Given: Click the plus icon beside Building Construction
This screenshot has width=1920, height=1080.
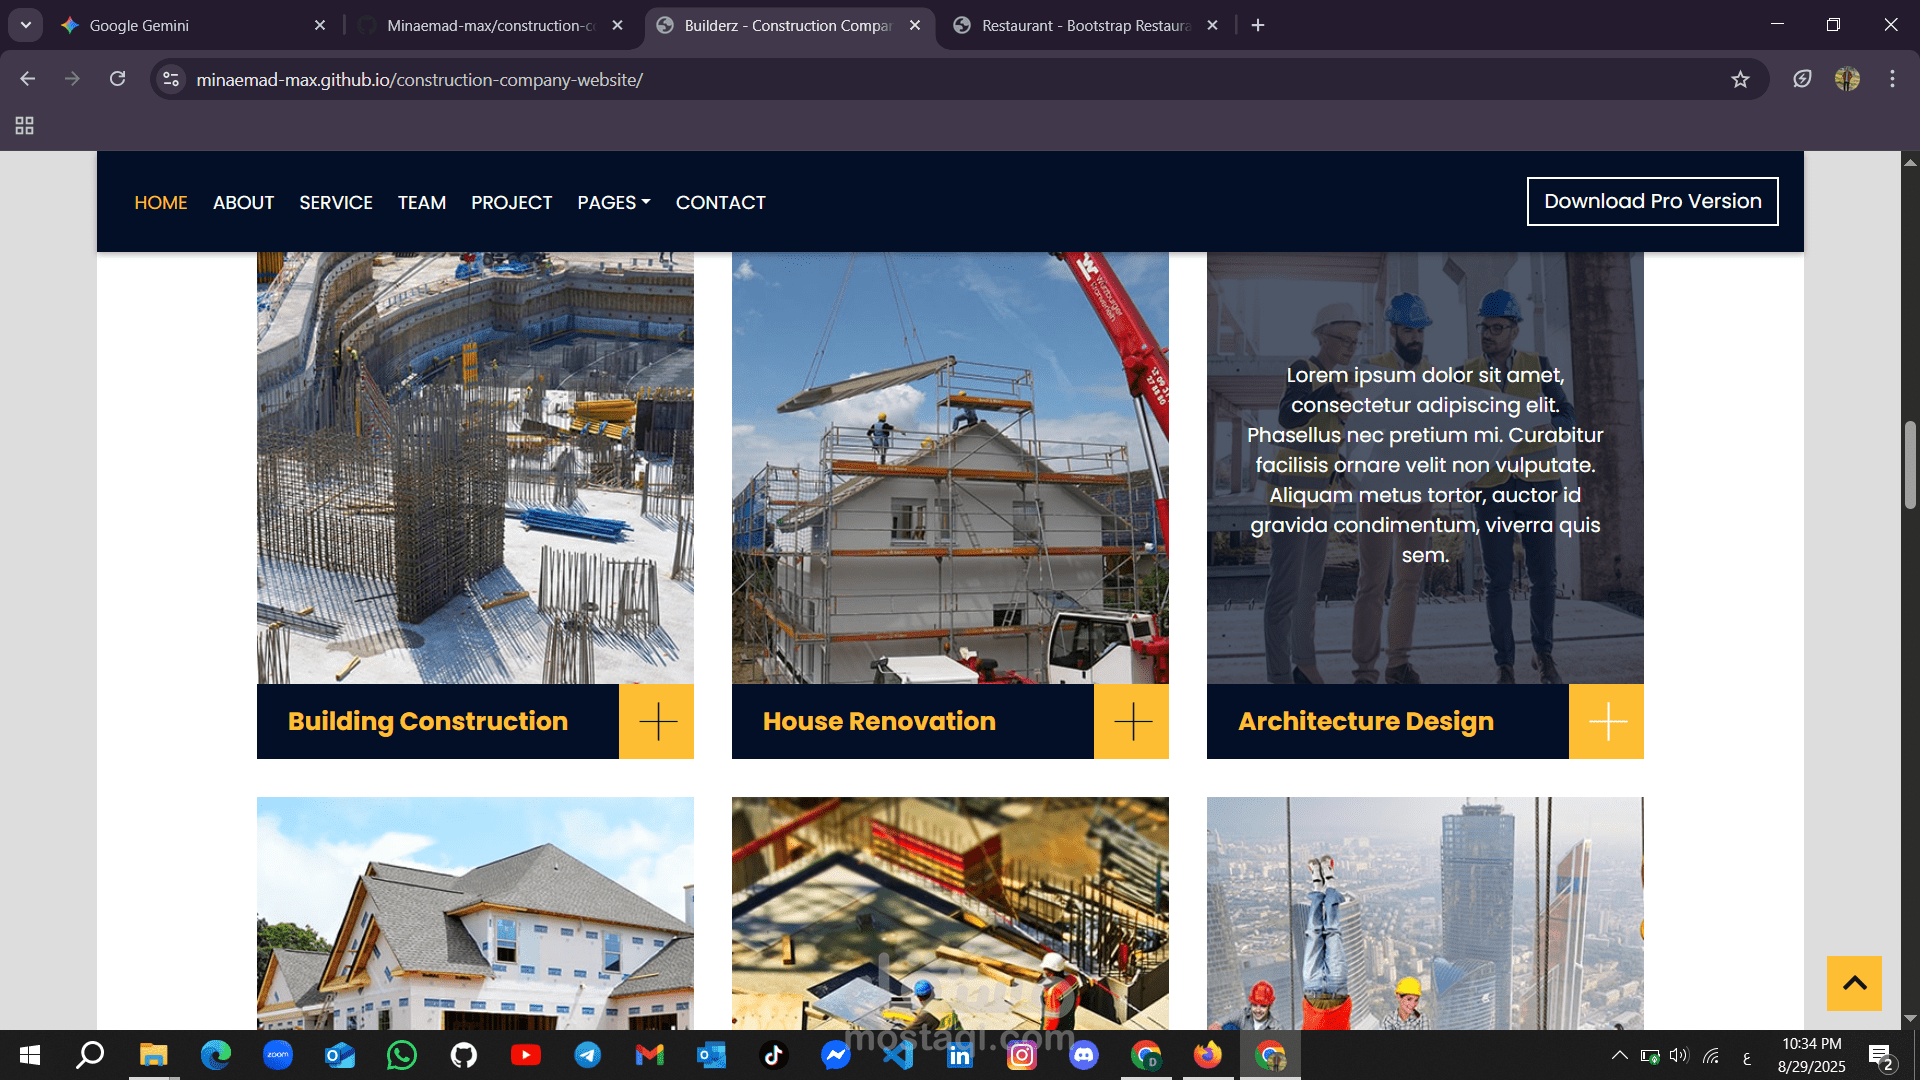Looking at the screenshot, I should click(657, 721).
